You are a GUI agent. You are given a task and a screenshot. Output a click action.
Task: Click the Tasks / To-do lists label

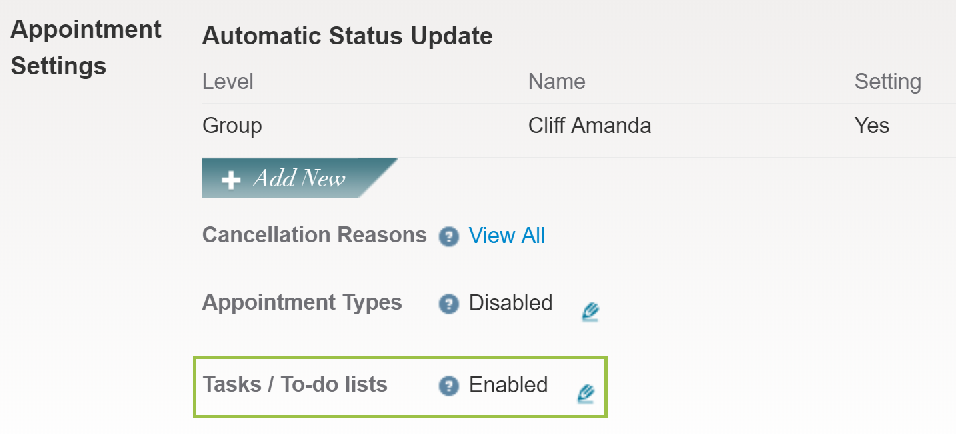coord(295,384)
